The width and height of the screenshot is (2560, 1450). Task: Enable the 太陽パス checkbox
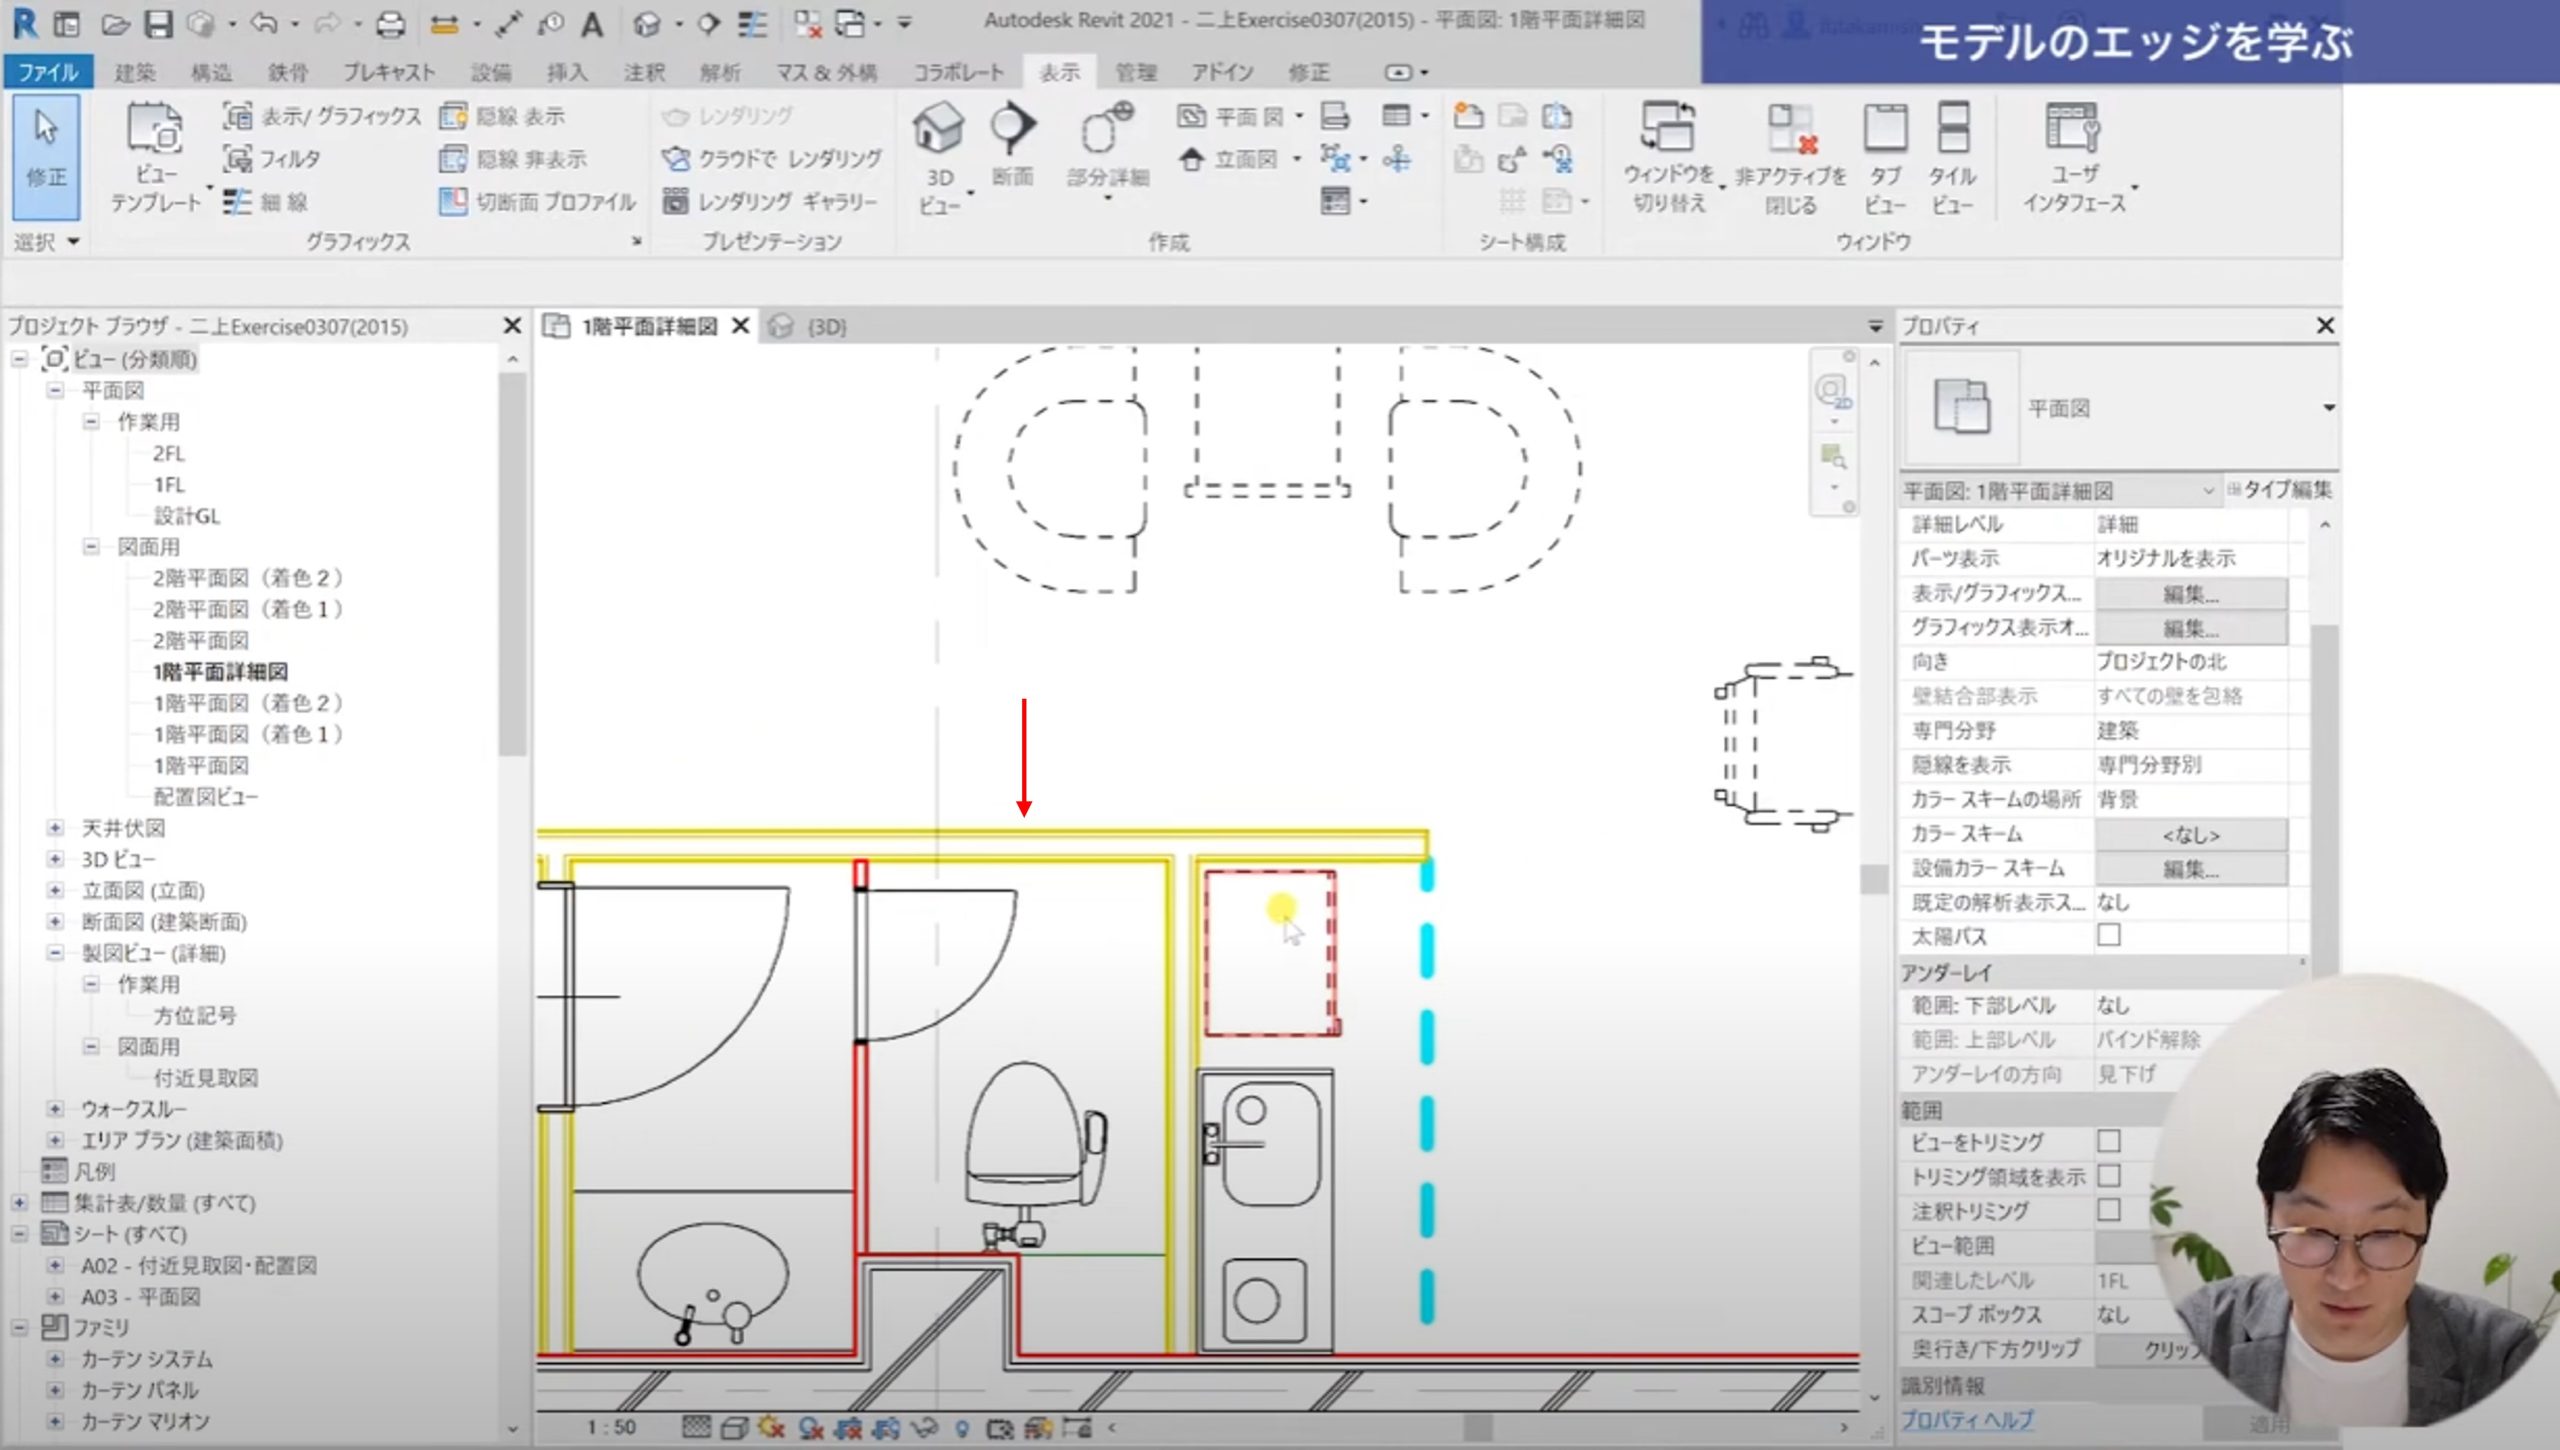pyautogui.click(x=2109, y=936)
